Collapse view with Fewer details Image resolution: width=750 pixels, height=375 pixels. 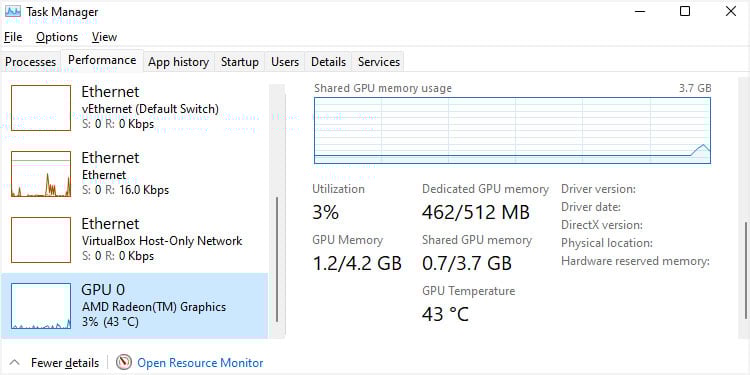coord(65,363)
